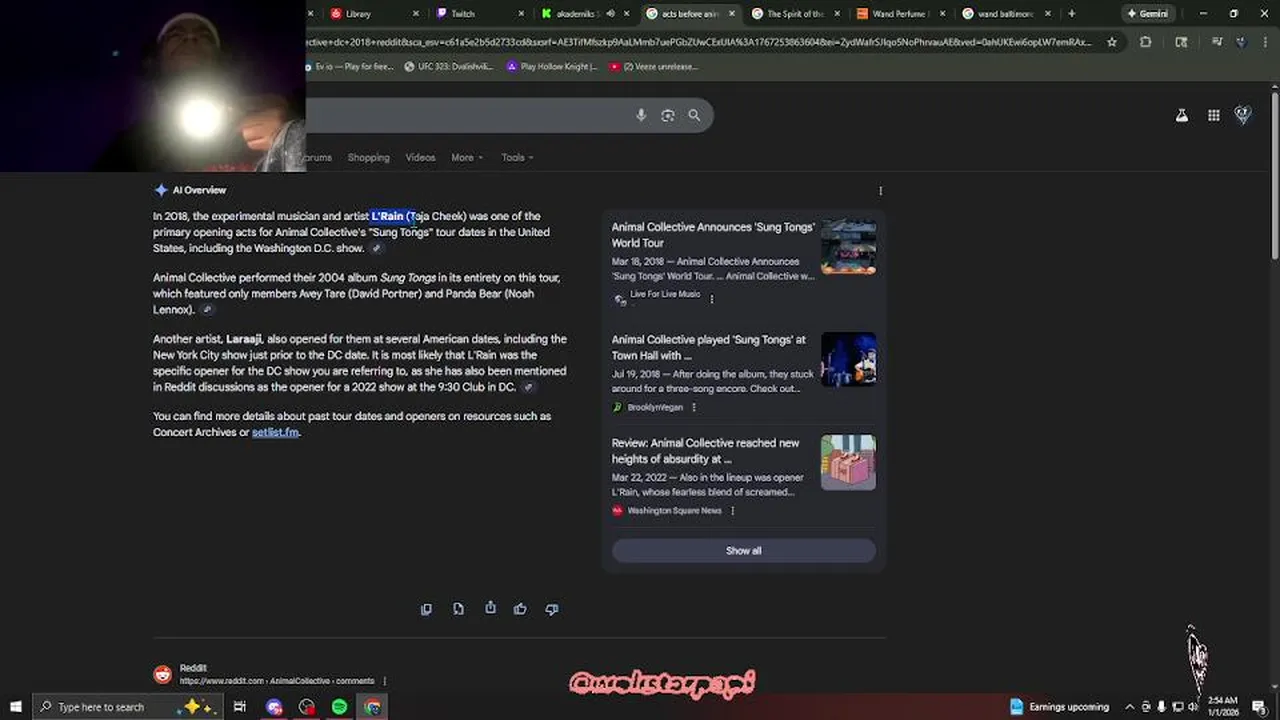Viewport: 1280px width, 720px height.
Task: Open three-dot menu for Washington Square News source
Action: 732,510
